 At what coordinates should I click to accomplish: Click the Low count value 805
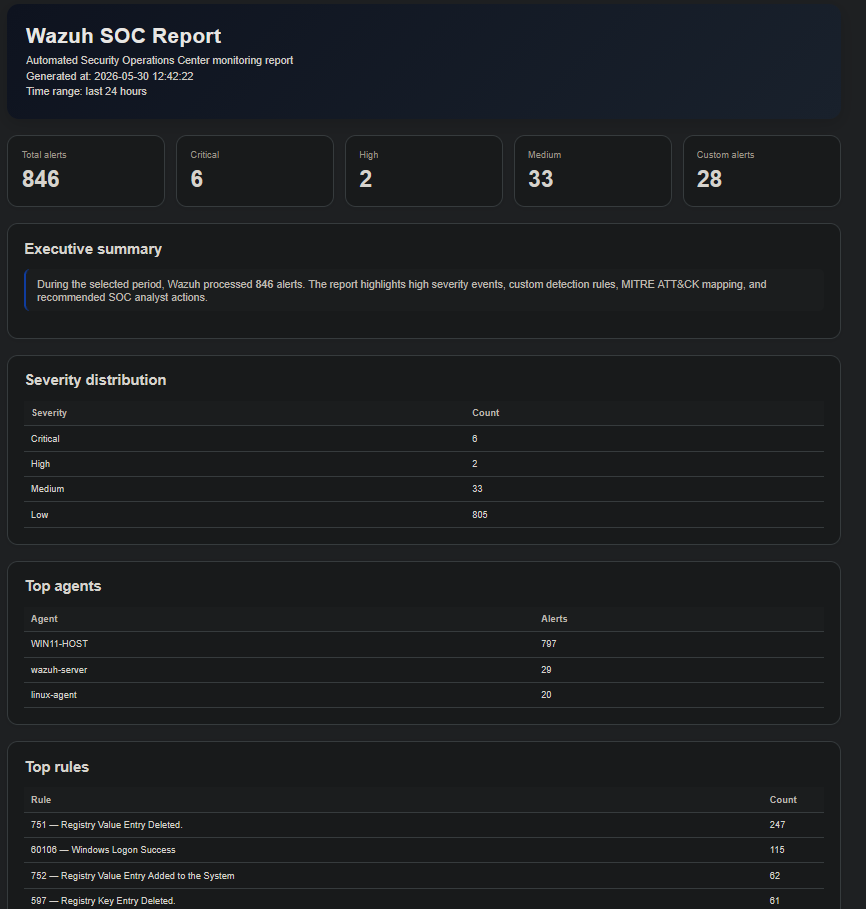(479, 515)
